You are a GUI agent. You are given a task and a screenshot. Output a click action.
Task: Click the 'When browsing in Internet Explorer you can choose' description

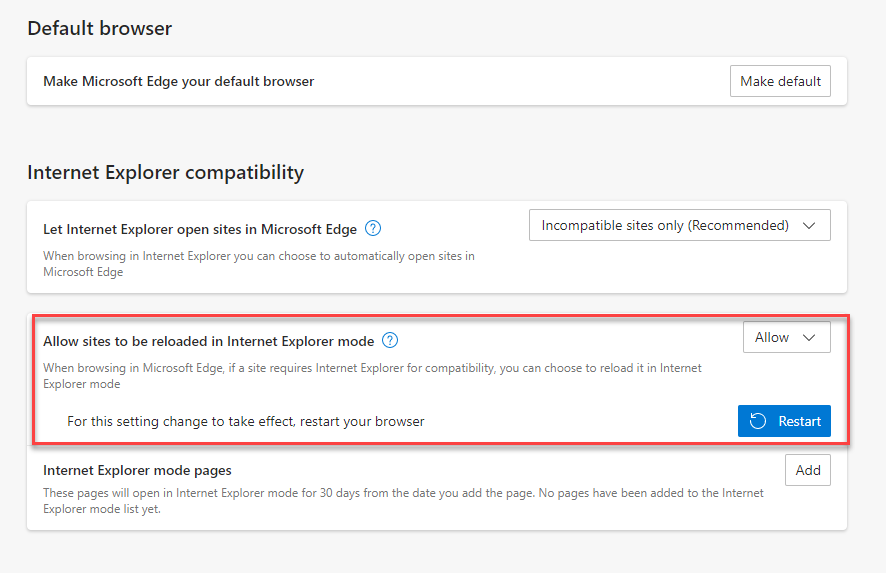[259, 264]
